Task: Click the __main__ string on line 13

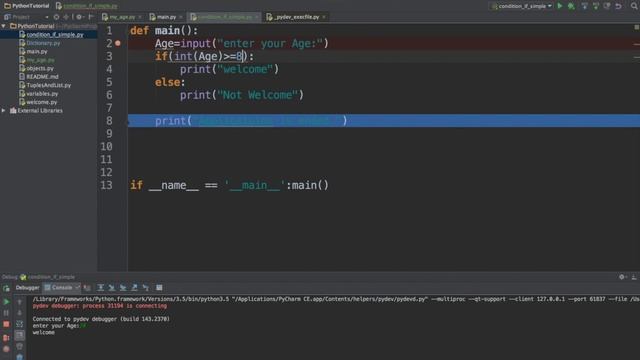Action: click(x=254, y=185)
